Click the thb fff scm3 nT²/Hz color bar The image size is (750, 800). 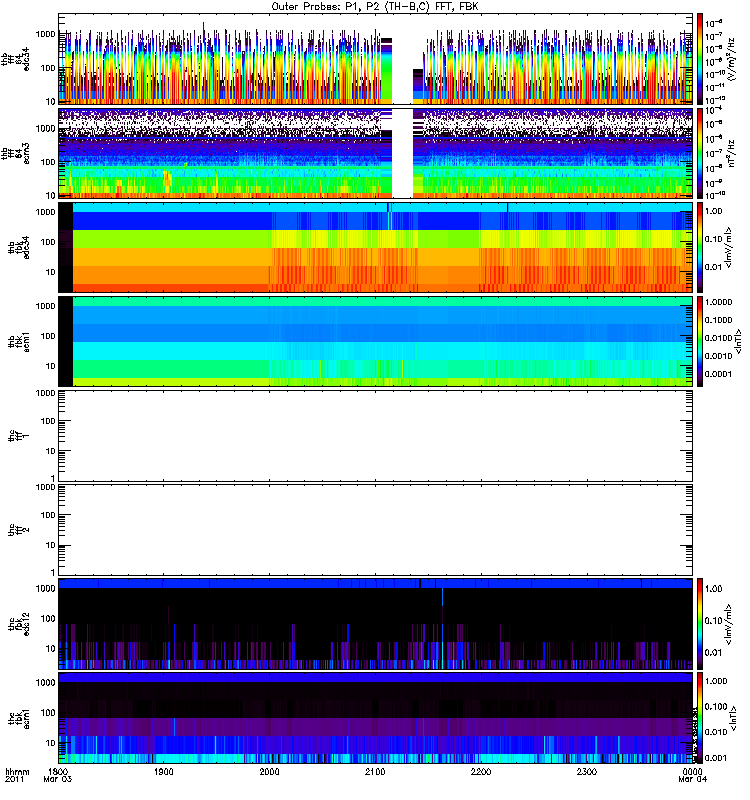tap(700, 153)
